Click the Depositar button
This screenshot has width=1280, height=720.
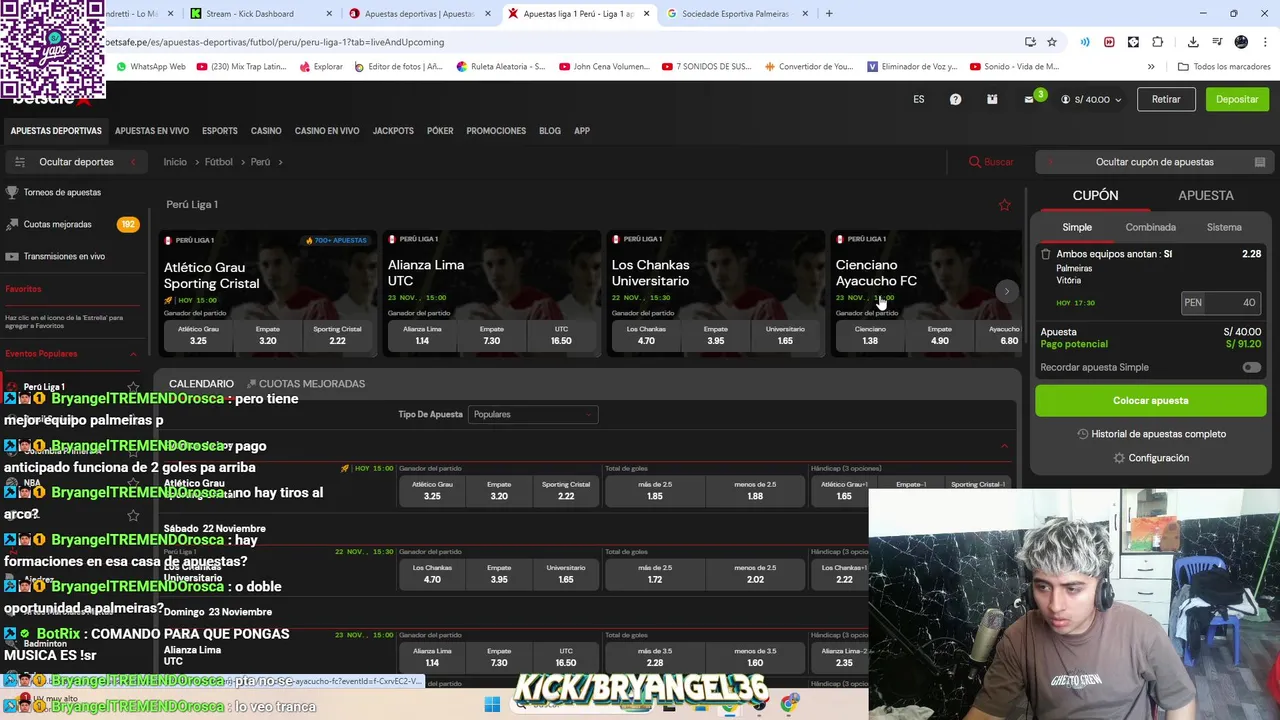coord(1237,99)
